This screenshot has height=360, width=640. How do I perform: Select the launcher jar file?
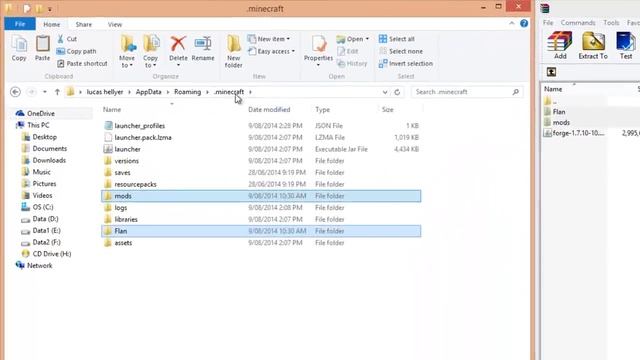261,149
